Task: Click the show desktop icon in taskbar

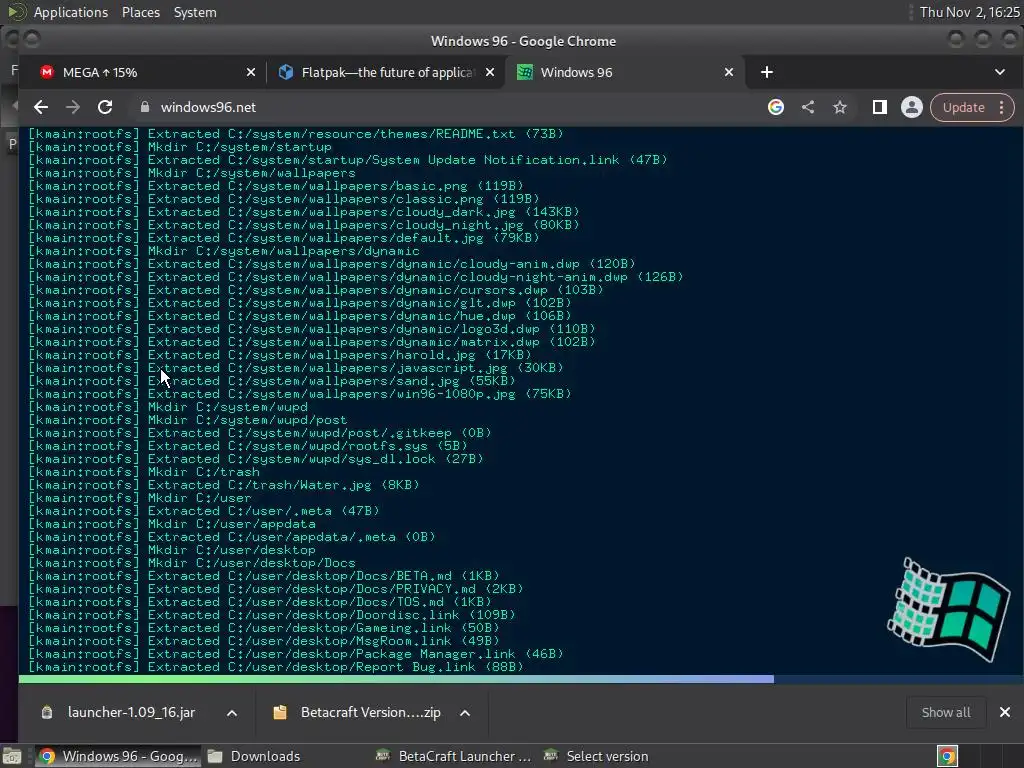Action: point(12,756)
